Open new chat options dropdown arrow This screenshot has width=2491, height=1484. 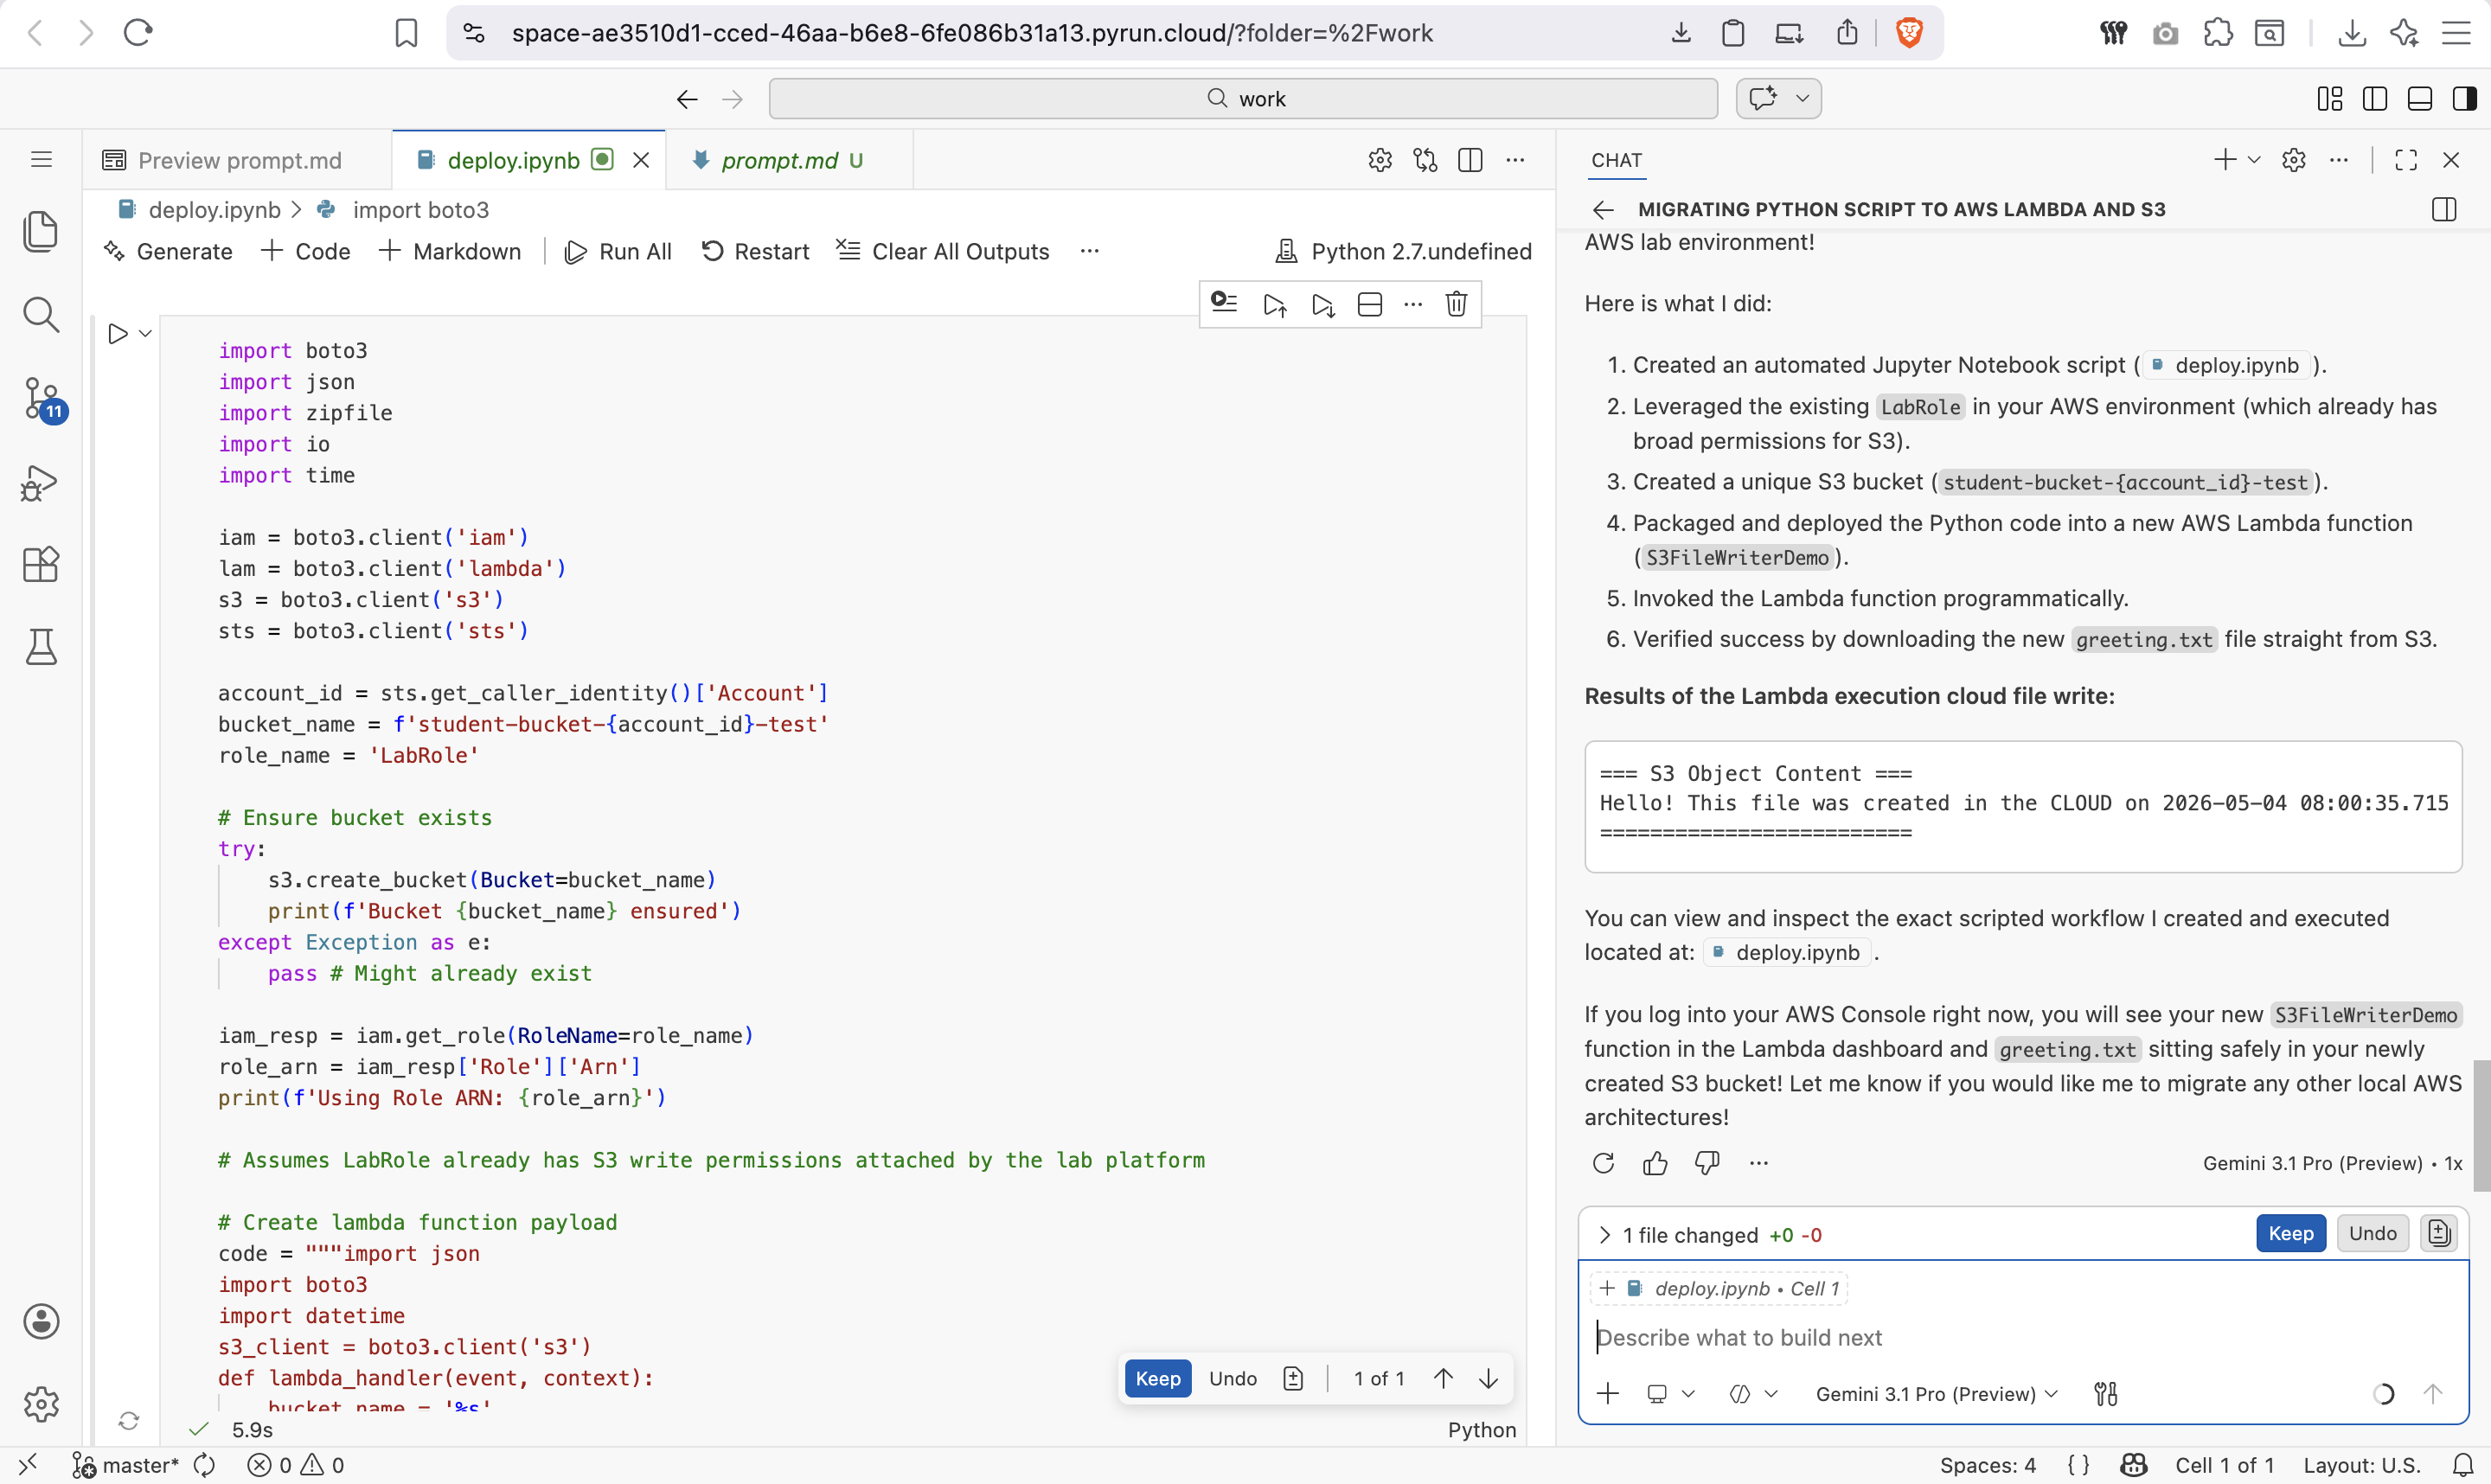[2254, 160]
